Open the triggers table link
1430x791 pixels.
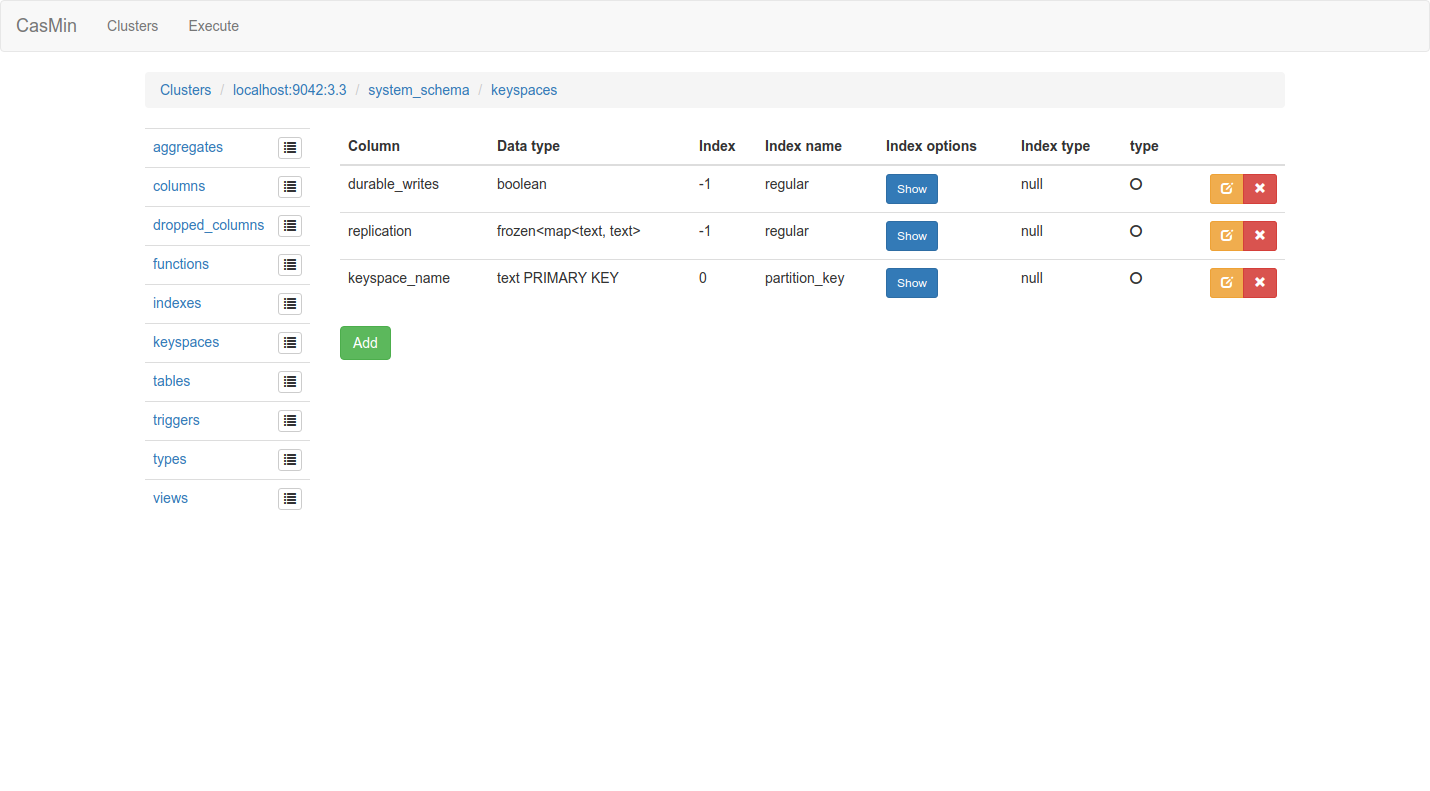coord(177,420)
